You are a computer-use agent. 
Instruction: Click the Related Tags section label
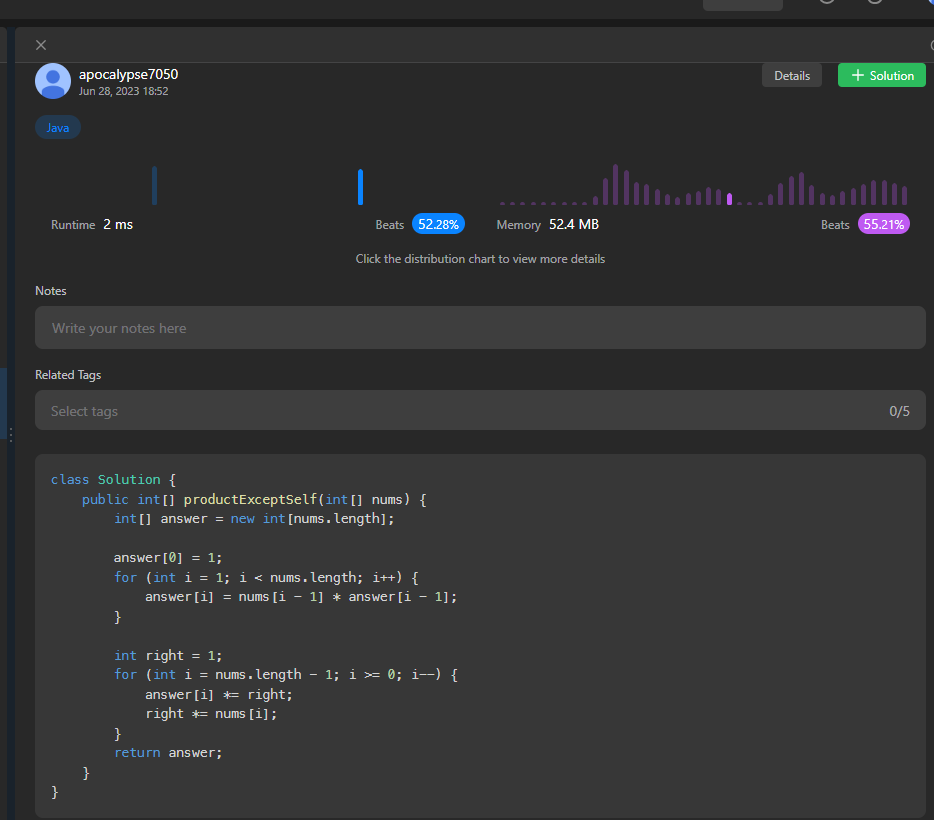(68, 375)
